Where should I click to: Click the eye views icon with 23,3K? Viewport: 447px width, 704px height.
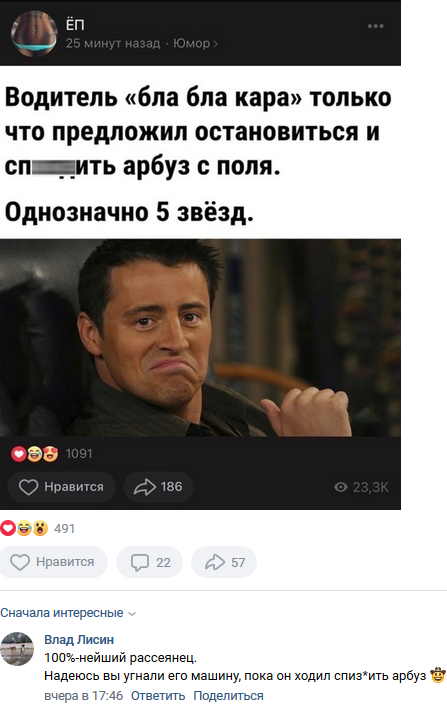[341, 487]
